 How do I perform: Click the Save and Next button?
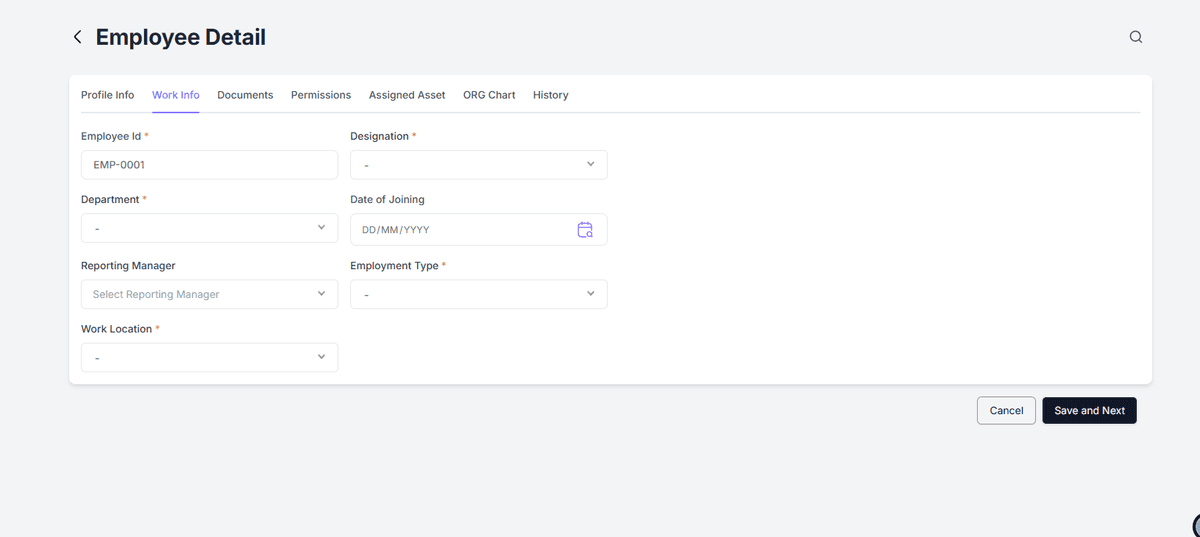[x=1089, y=411]
